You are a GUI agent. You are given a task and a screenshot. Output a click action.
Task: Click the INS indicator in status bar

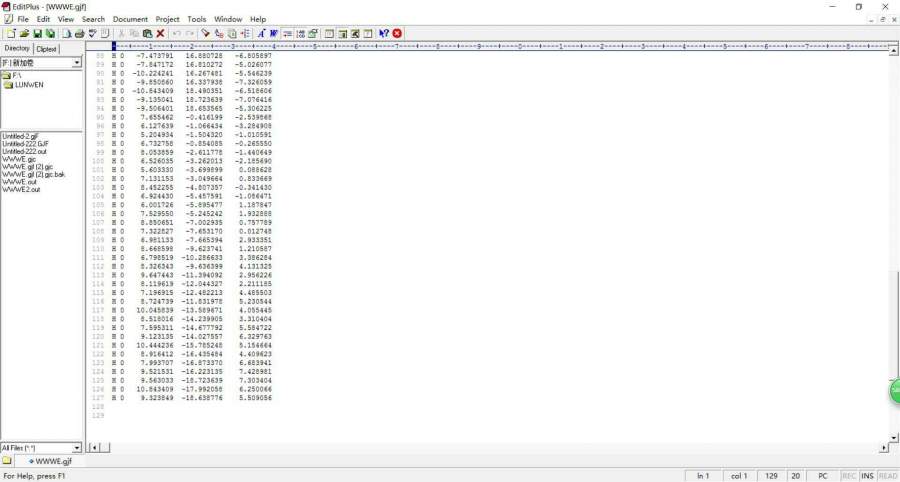tap(867, 476)
